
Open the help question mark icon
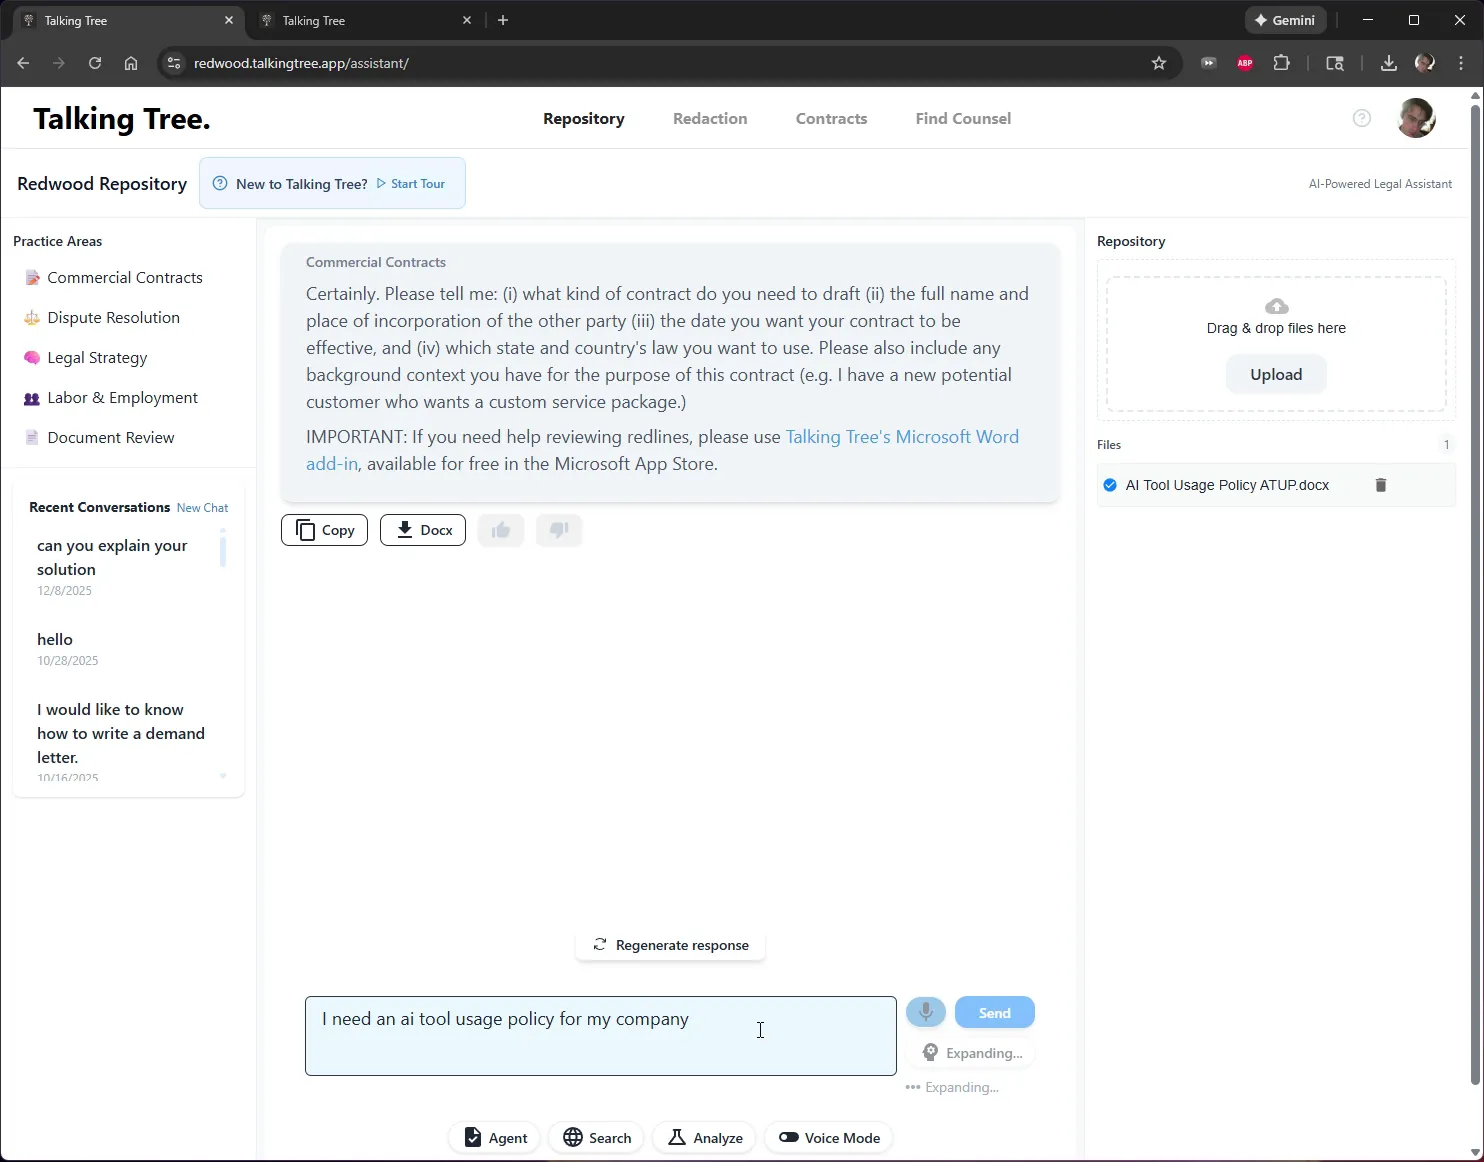pos(1362,118)
